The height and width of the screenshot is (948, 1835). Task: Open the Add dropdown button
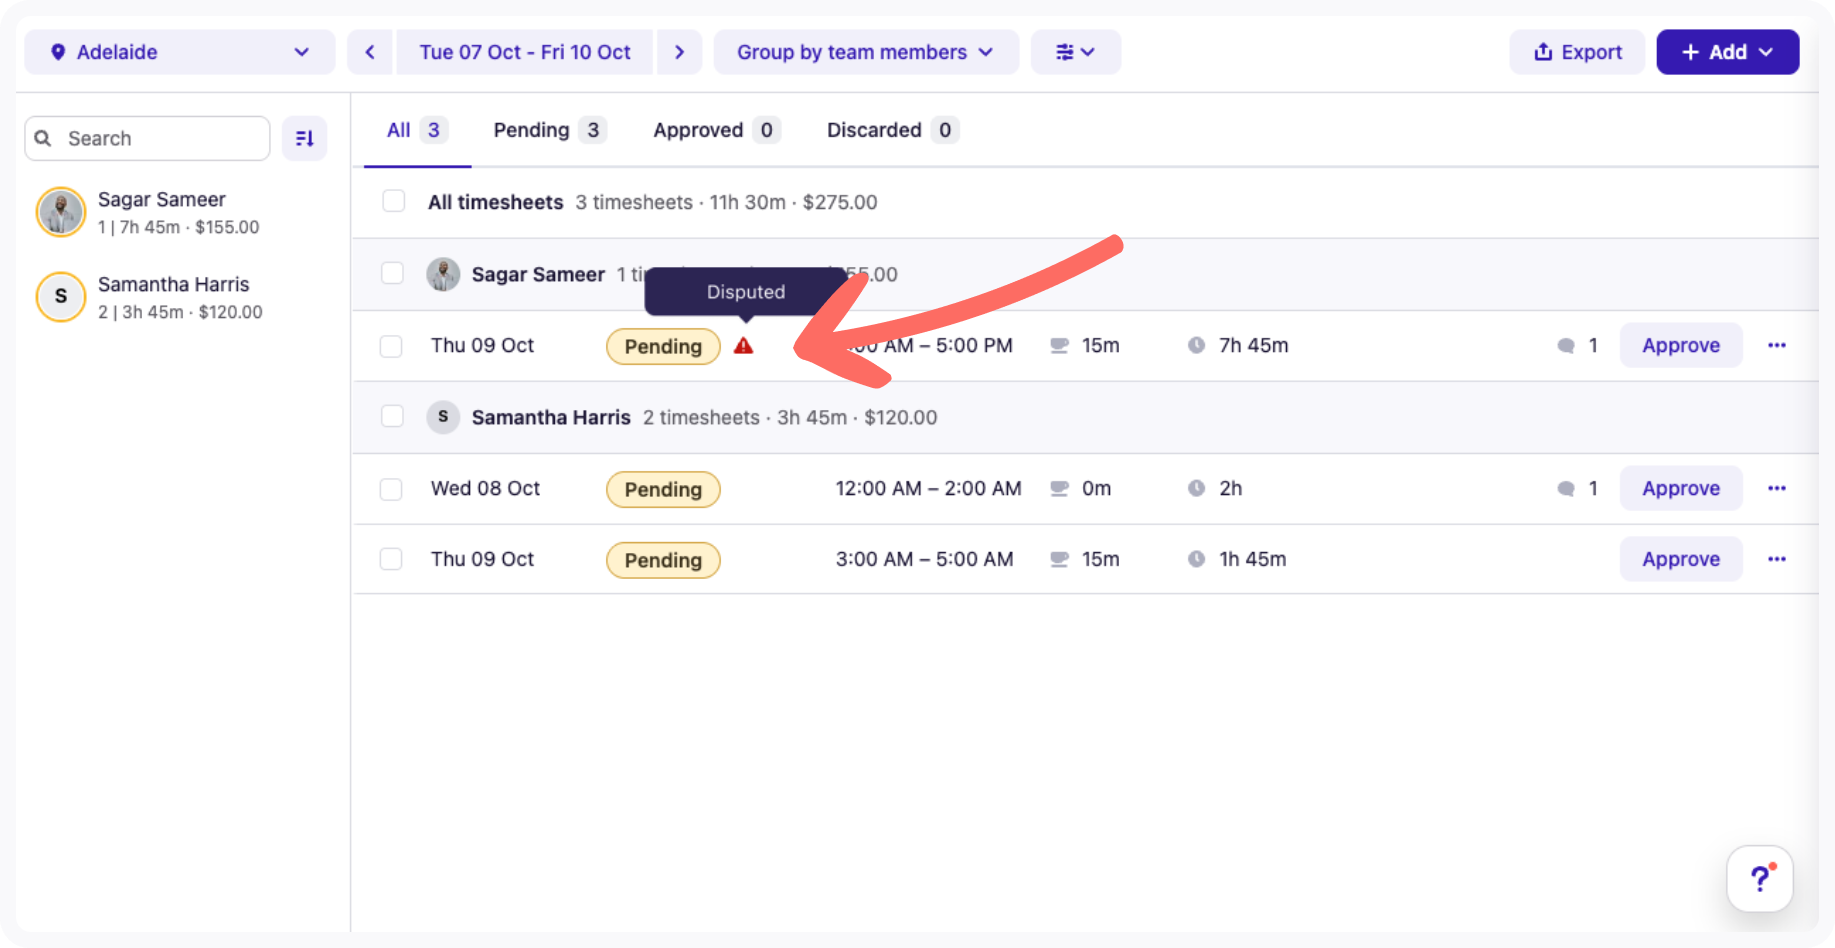point(1727,52)
